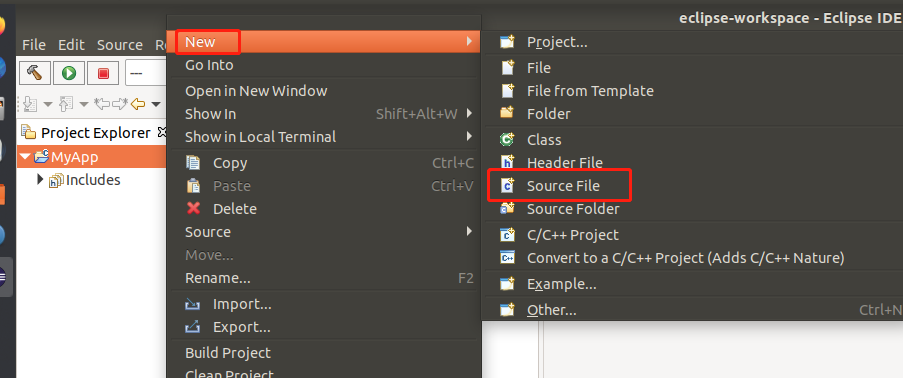Click the Source File icon

[507, 186]
